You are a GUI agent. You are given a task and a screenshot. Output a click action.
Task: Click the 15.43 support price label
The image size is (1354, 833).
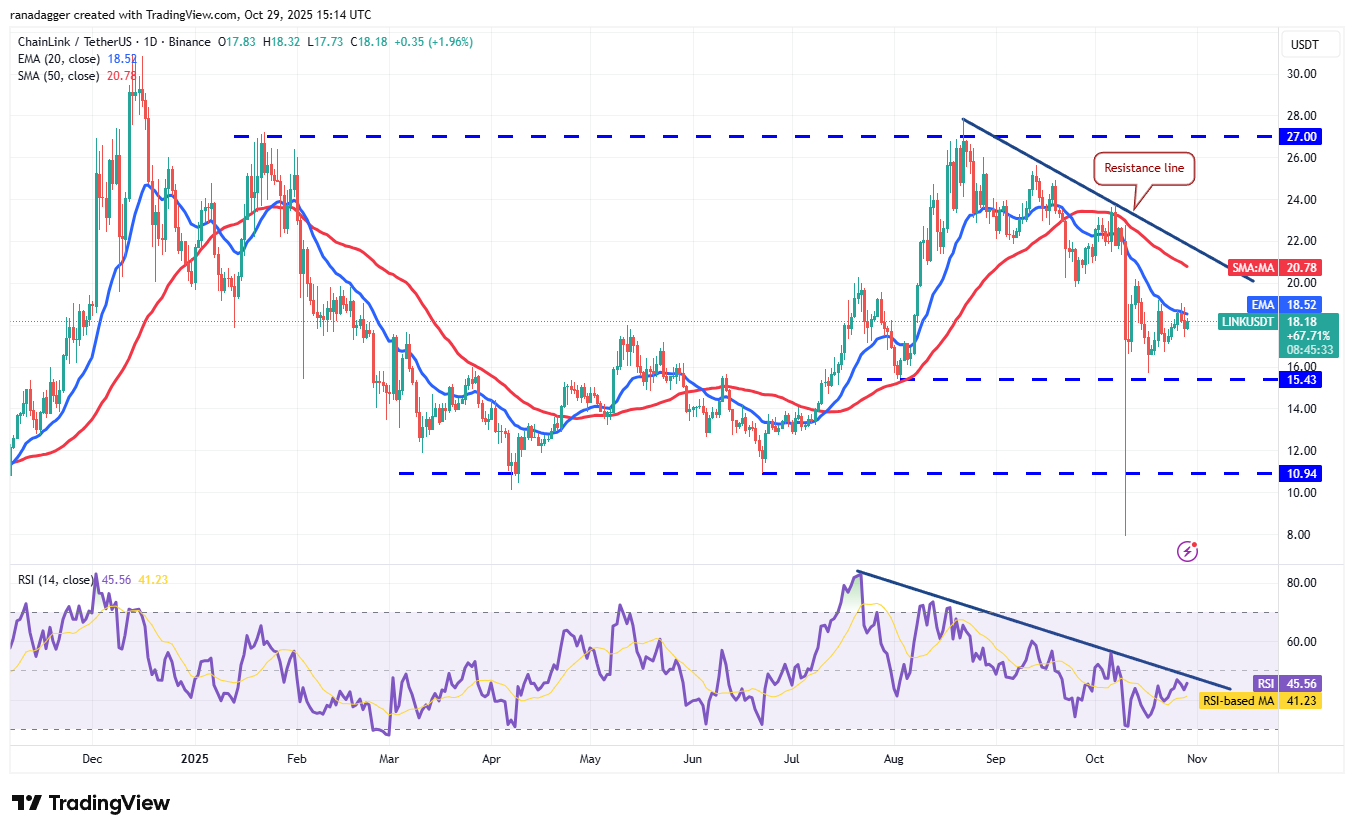[1299, 380]
